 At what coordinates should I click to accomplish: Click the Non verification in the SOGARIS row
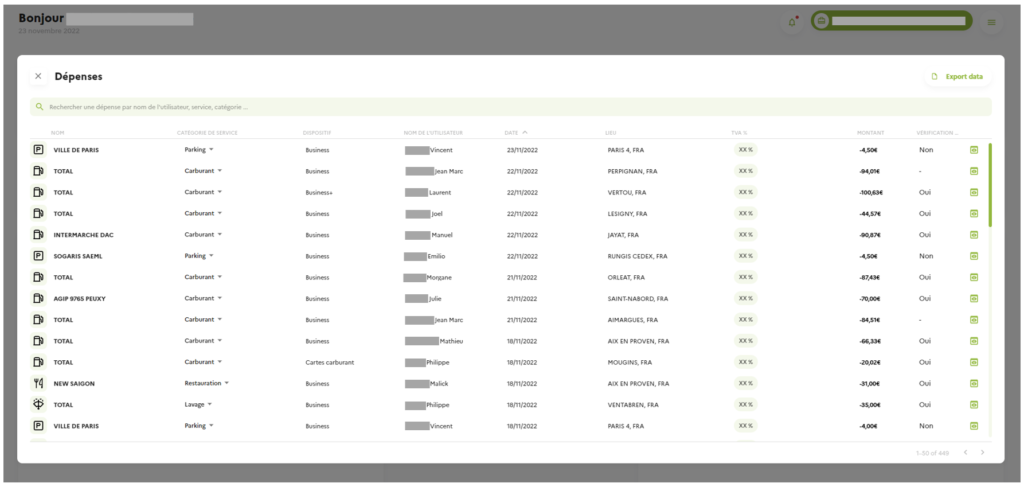coord(926,256)
